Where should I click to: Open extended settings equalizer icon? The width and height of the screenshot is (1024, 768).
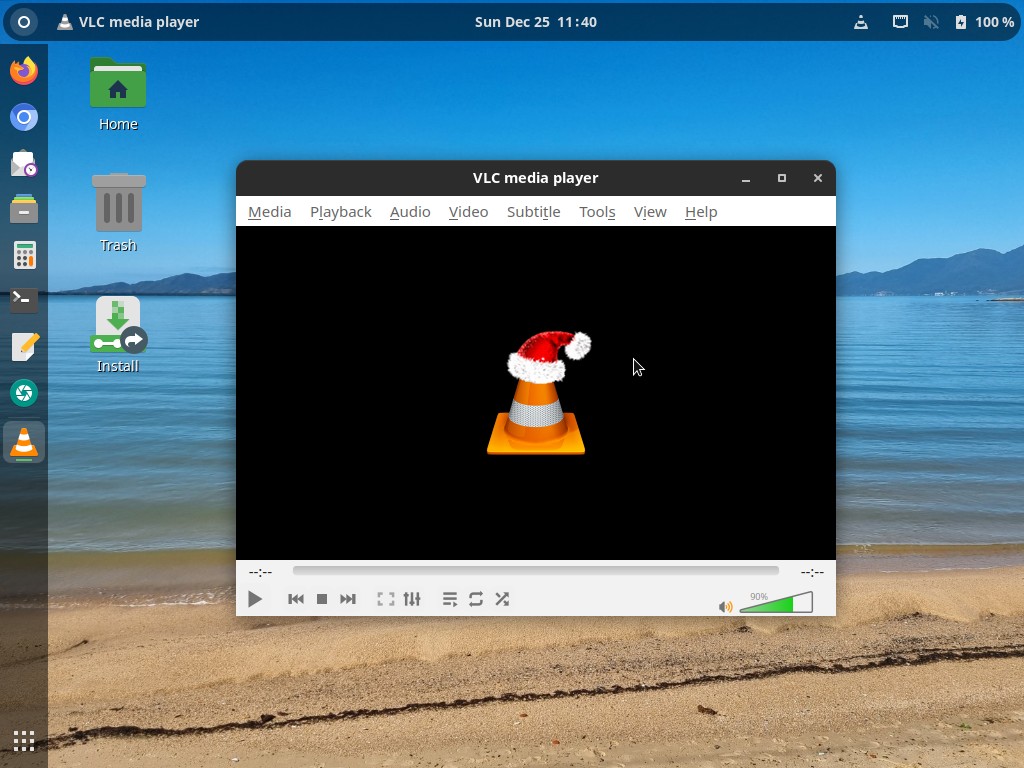412,599
